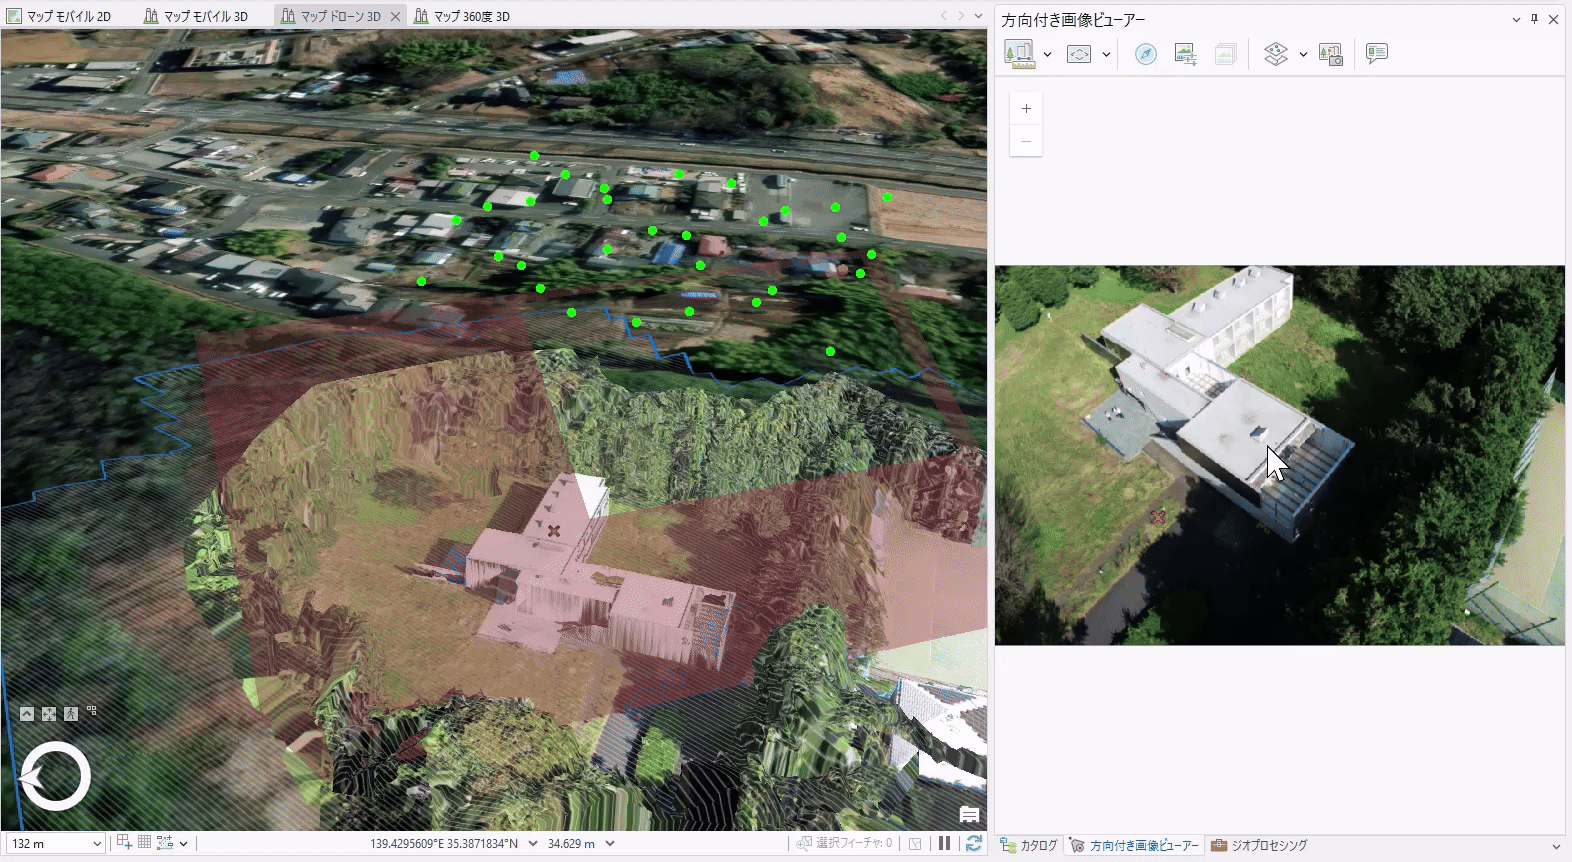Open the map scale 132 m dropdown
The width and height of the screenshot is (1572, 862).
tap(97, 844)
